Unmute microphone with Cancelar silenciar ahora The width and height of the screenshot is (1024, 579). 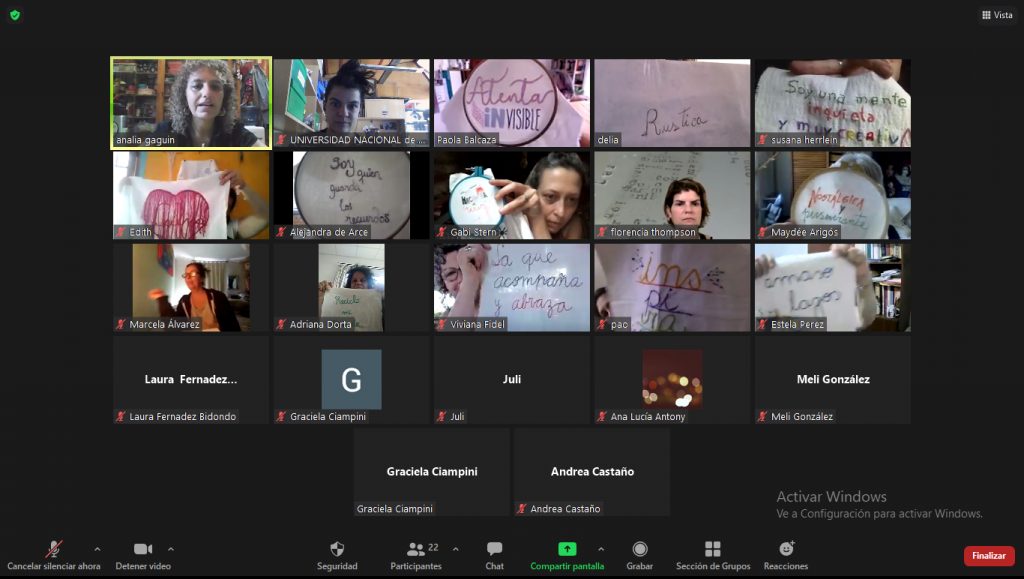point(54,549)
